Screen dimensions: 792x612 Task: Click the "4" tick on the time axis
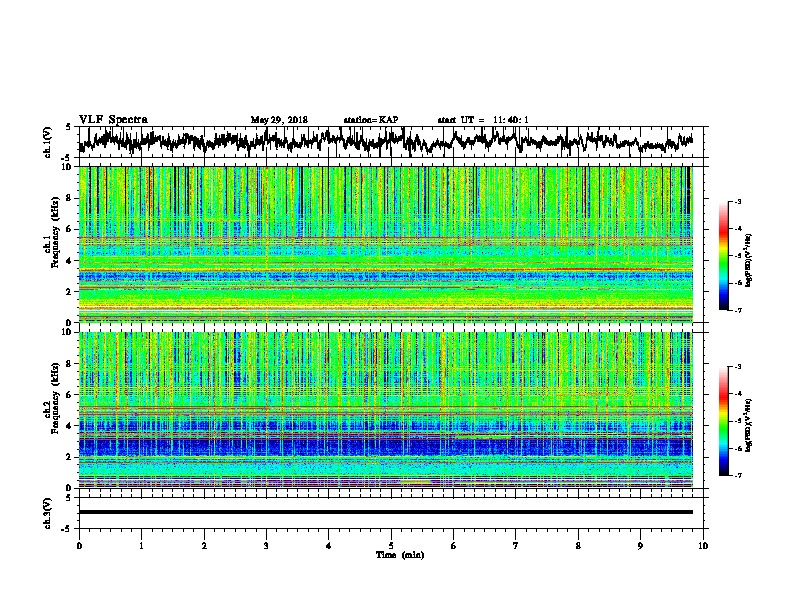(329, 546)
